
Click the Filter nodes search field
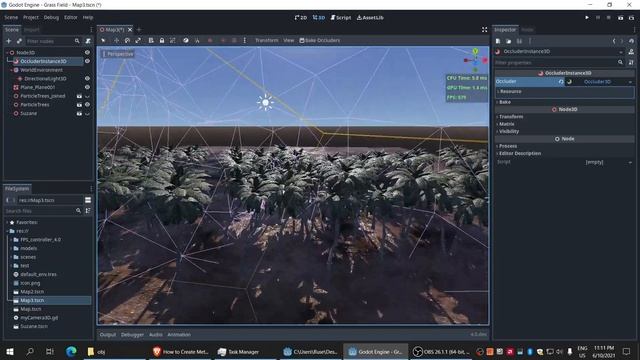53,41
